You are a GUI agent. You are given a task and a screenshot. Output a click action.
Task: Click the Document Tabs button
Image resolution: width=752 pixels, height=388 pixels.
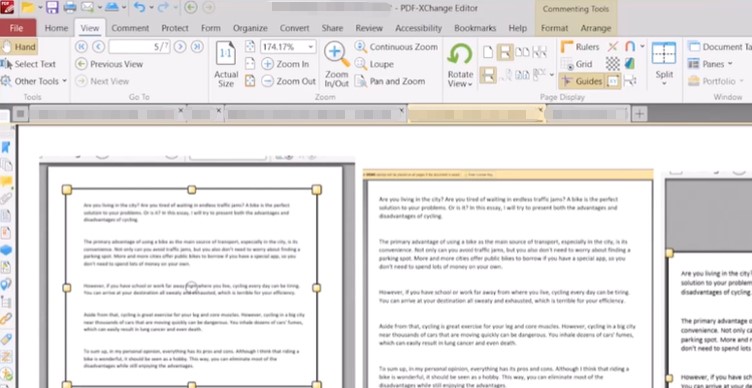pos(719,47)
